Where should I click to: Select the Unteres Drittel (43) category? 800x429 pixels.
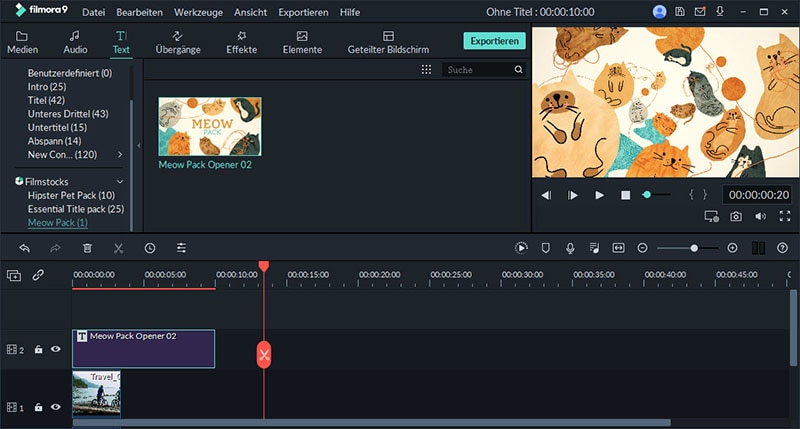[68, 114]
